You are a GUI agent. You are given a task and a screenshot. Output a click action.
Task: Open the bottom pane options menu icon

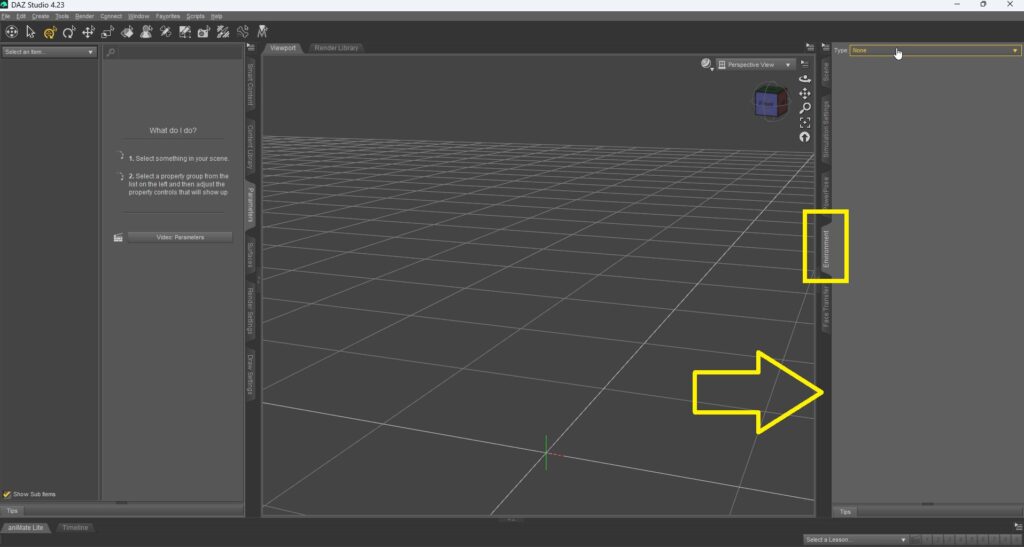coord(1017,527)
